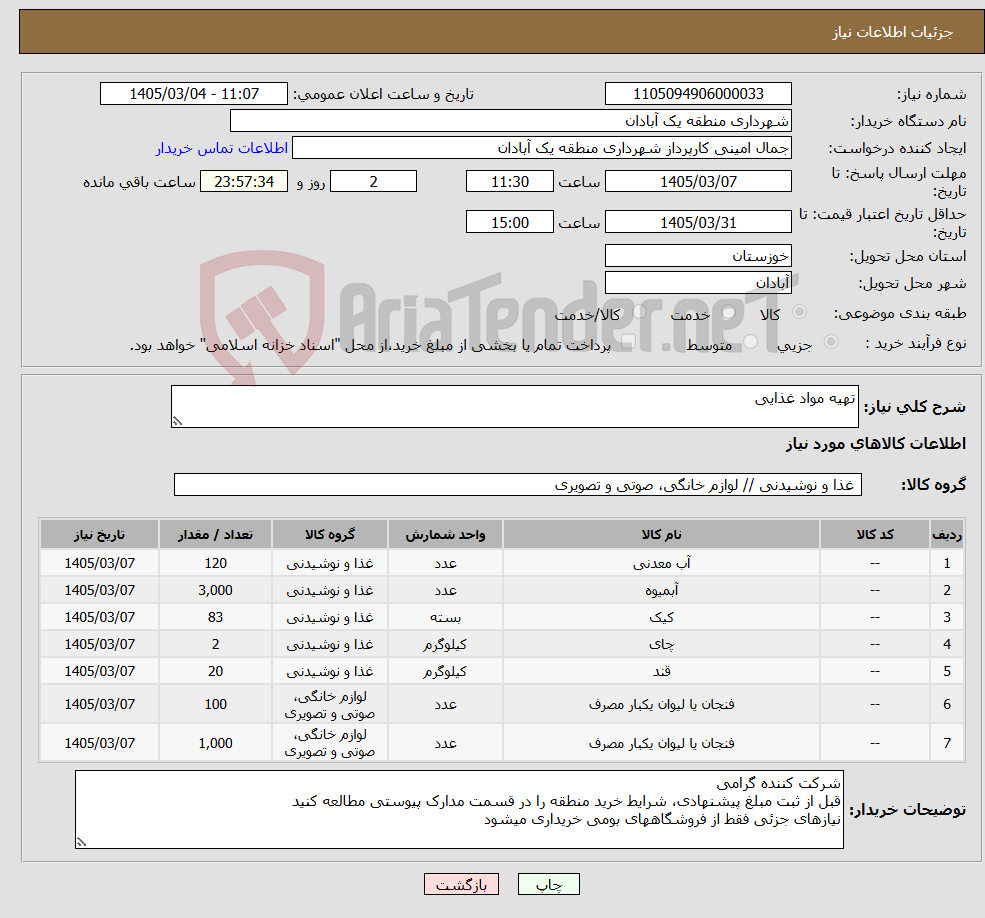Click the شماره نیاز field 1105094906000033
The height and width of the screenshot is (918, 985).
pos(698,94)
